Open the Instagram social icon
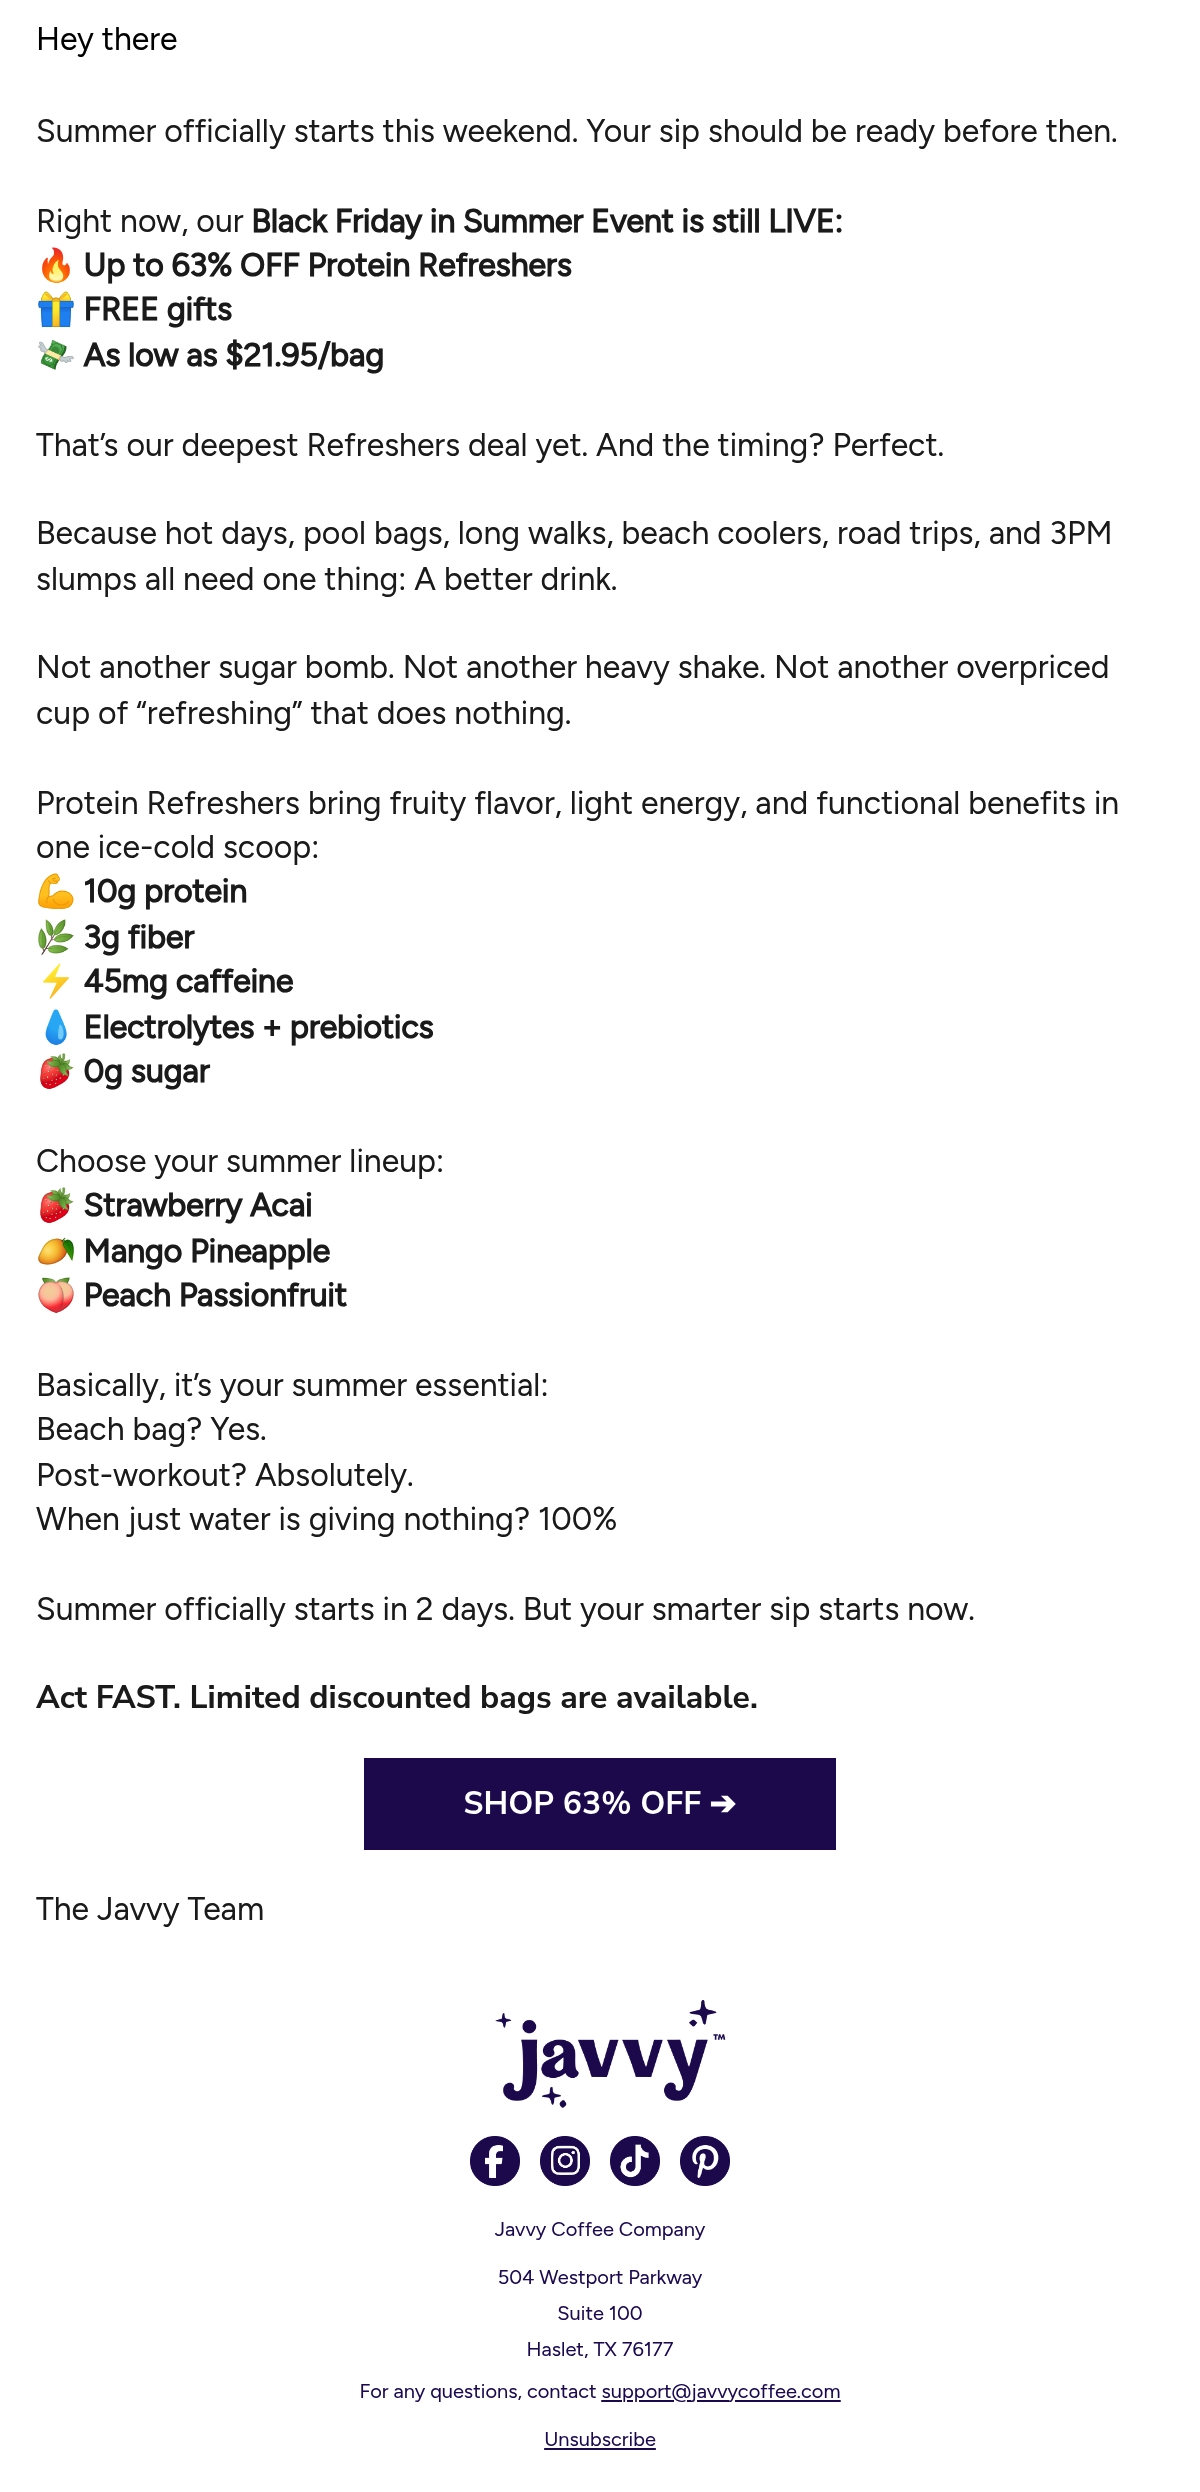1200x2492 pixels. click(565, 2161)
